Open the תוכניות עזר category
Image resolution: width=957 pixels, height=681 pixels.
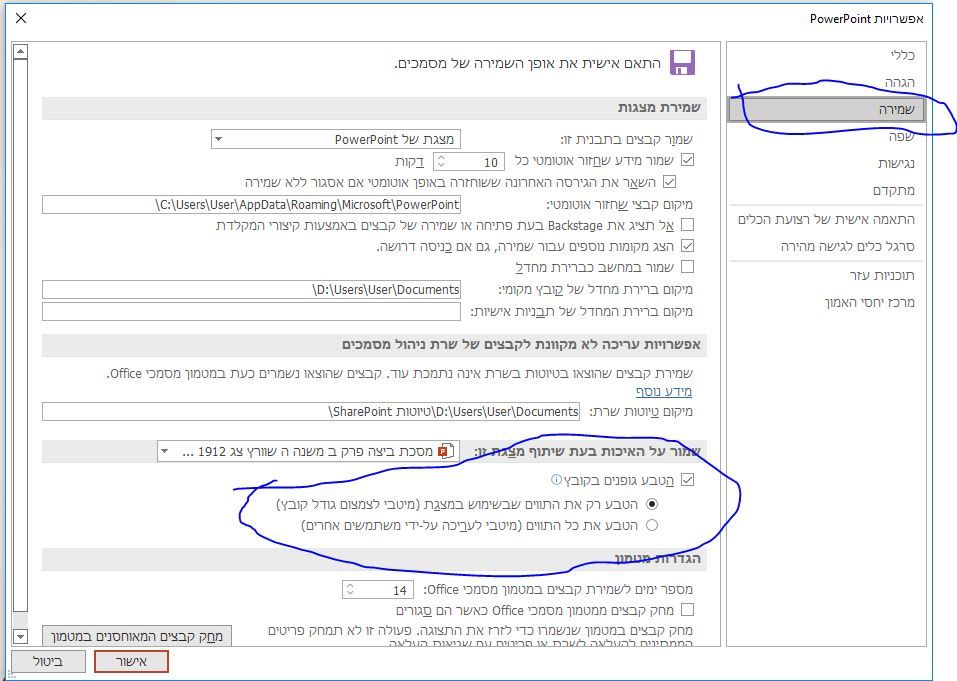click(827, 276)
